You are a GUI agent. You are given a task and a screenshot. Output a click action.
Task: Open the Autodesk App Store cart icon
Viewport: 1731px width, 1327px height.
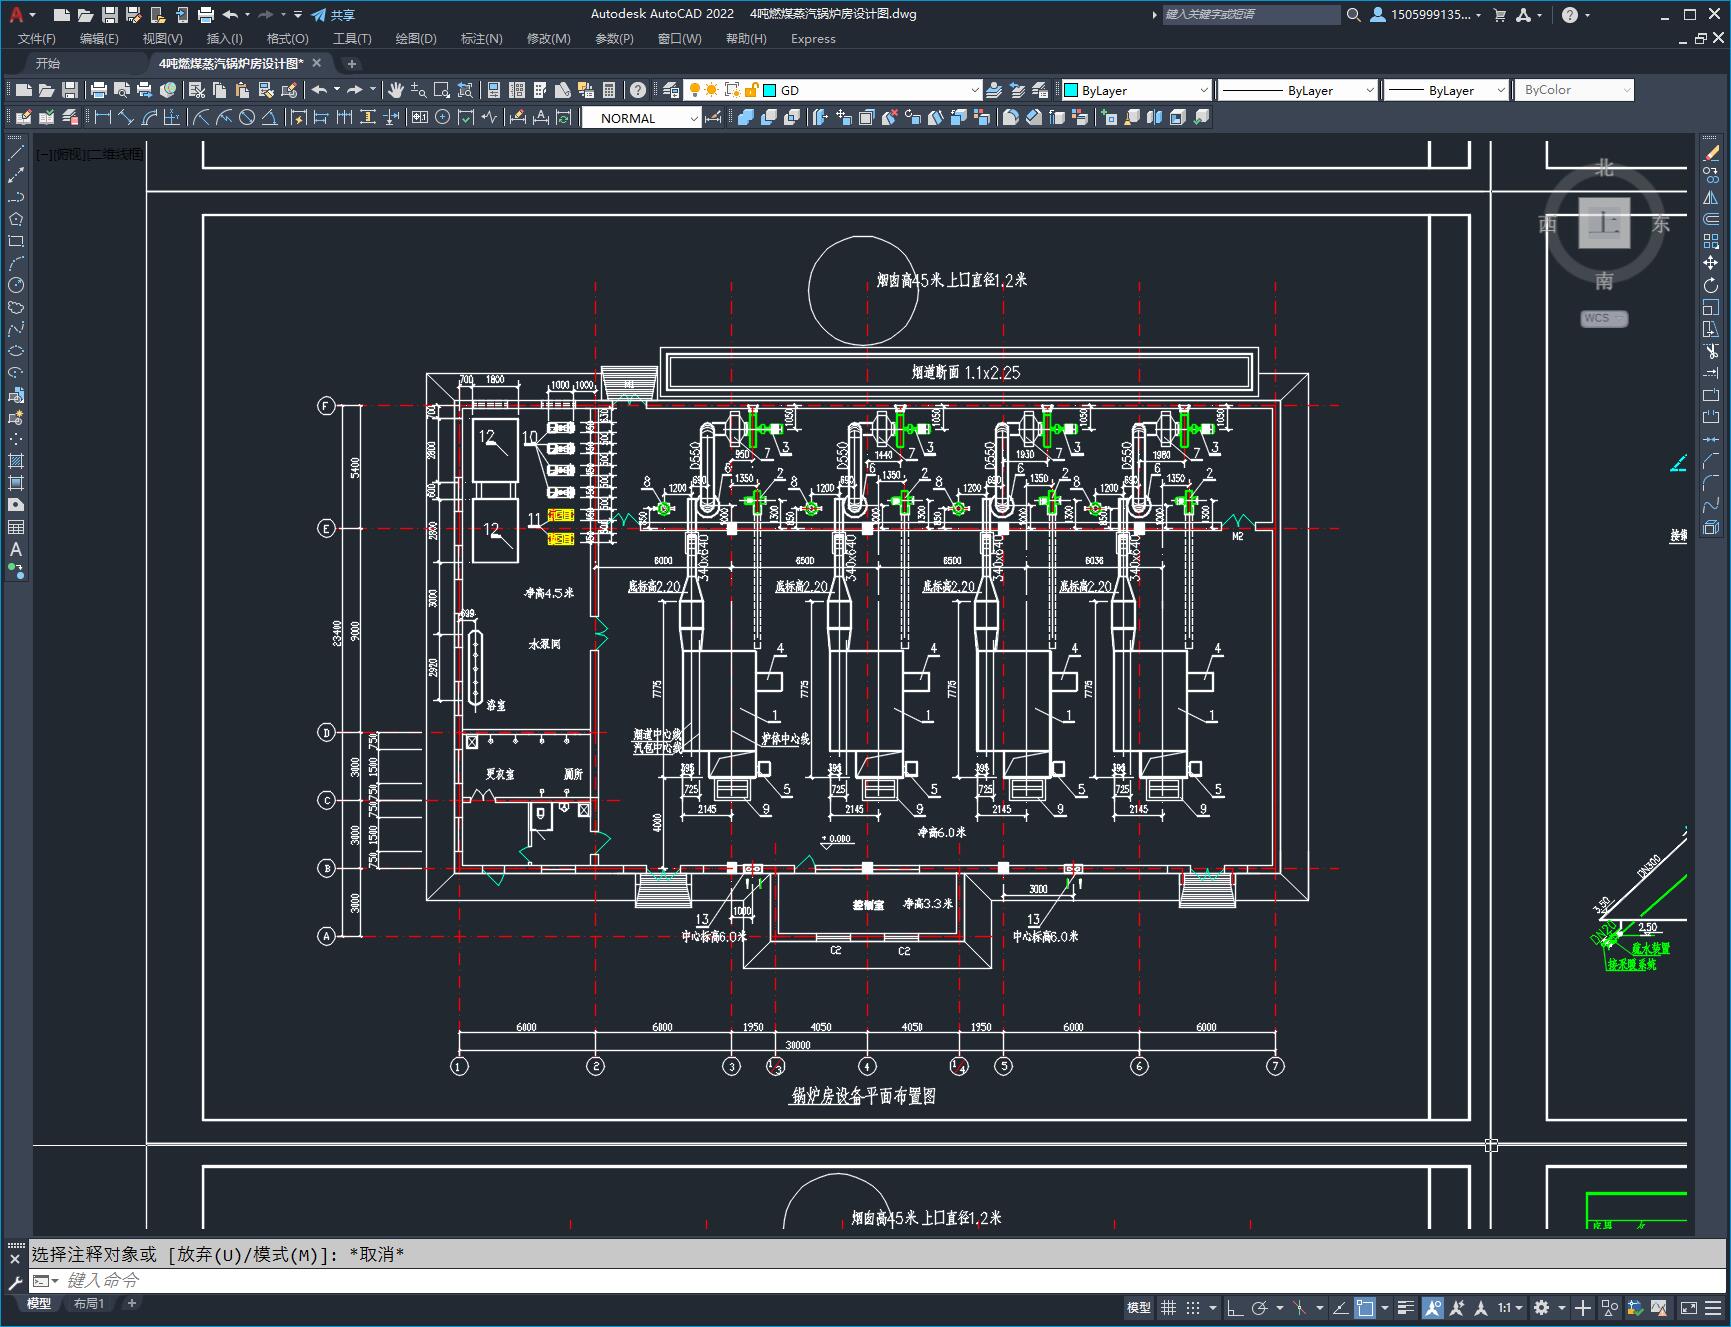click(1499, 15)
